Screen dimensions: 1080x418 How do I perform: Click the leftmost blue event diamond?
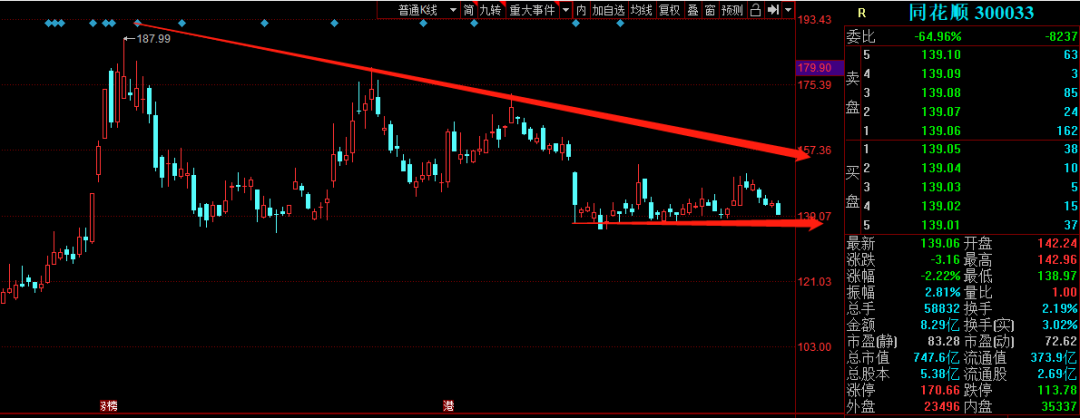click(x=48, y=23)
